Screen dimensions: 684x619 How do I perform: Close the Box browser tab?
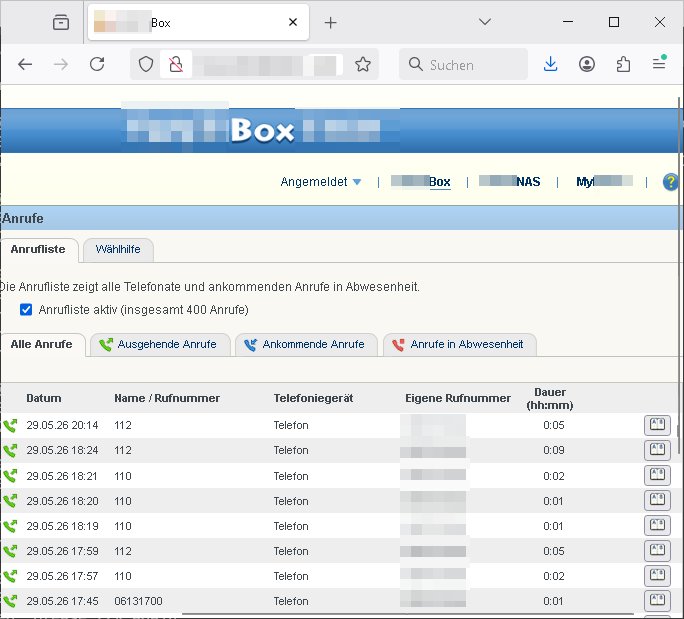point(293,22)
